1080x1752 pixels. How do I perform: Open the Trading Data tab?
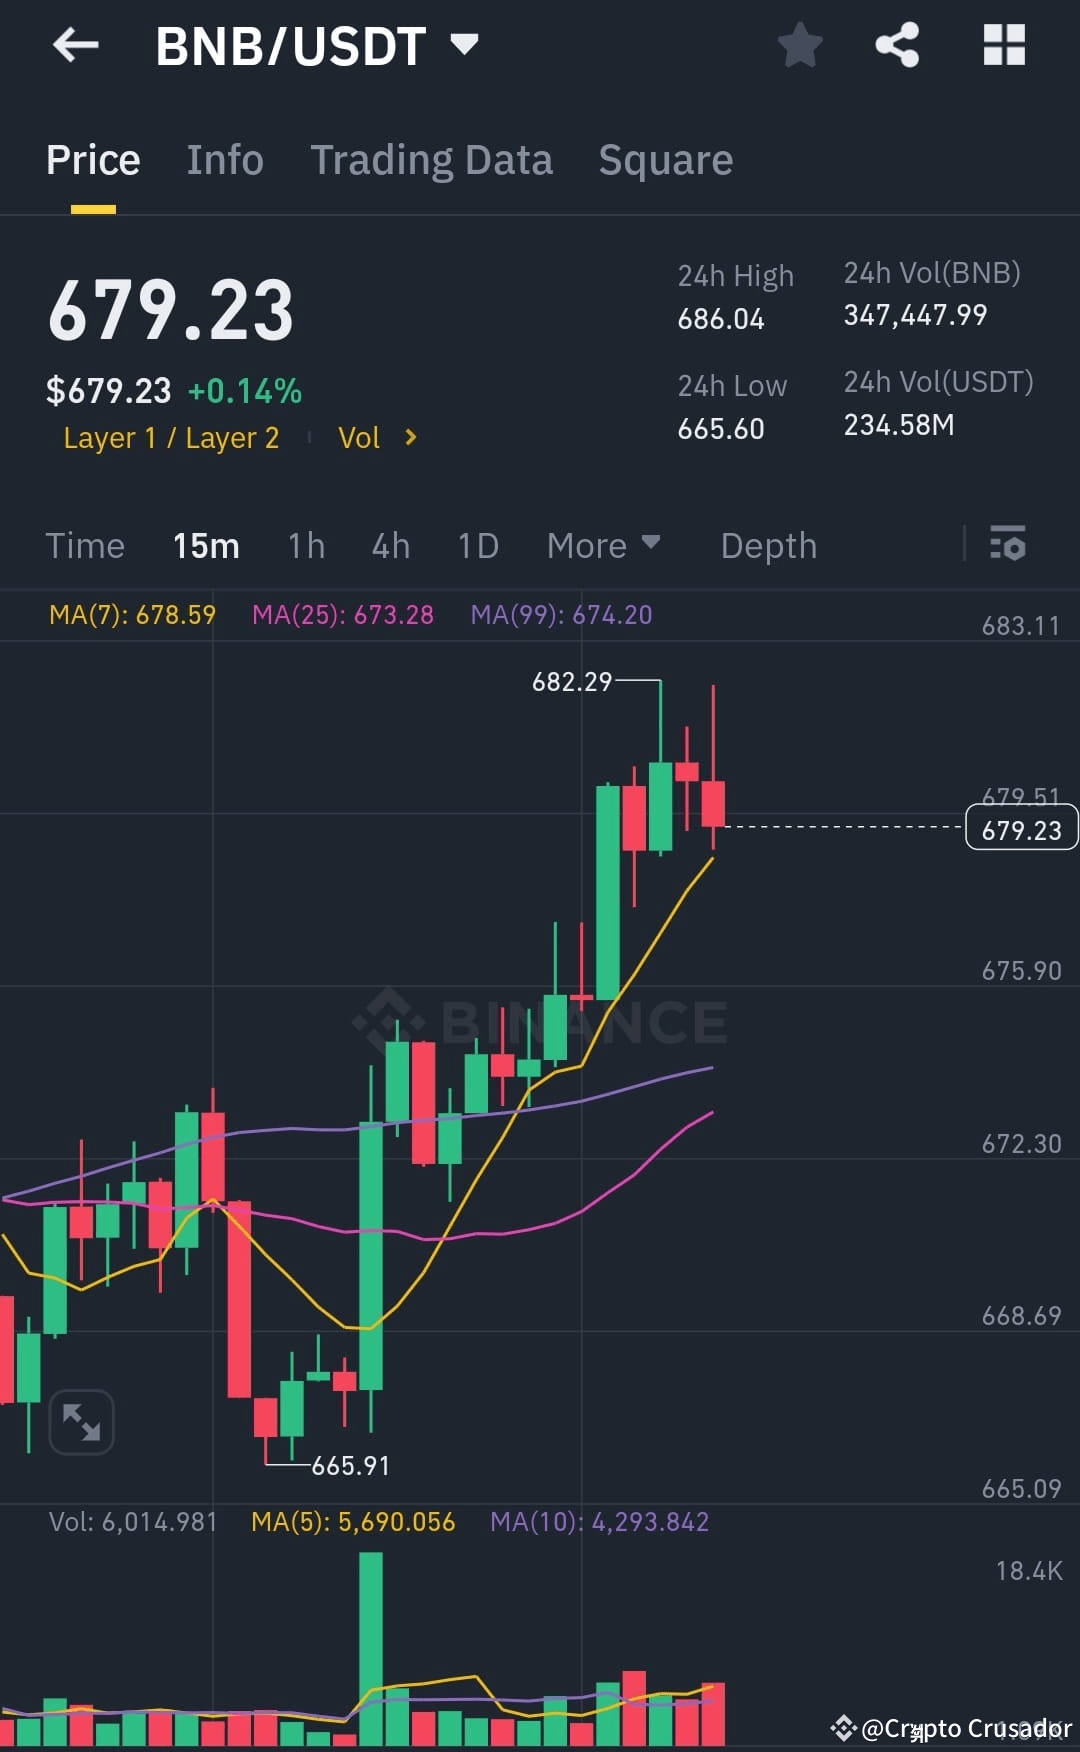[431, 159]
